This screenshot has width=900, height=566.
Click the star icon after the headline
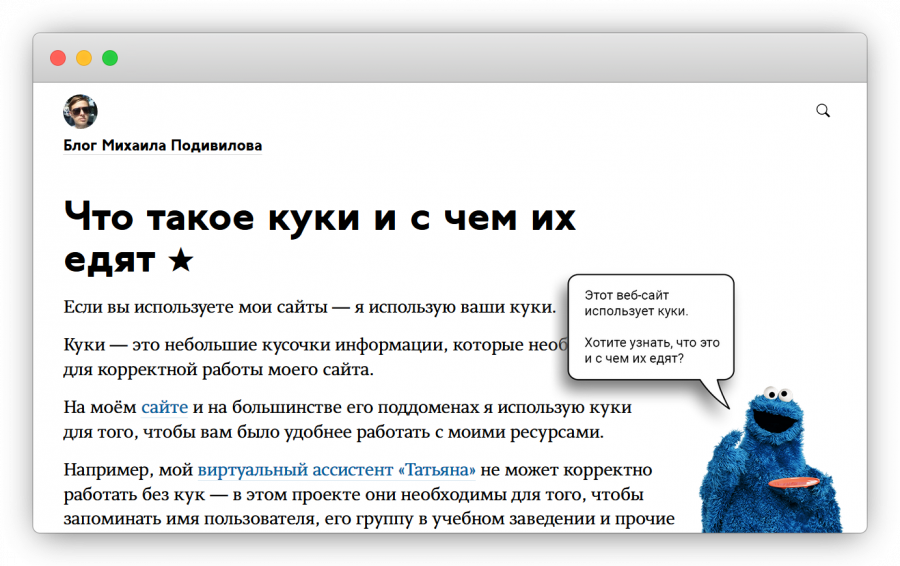click(x=180, y=261)
